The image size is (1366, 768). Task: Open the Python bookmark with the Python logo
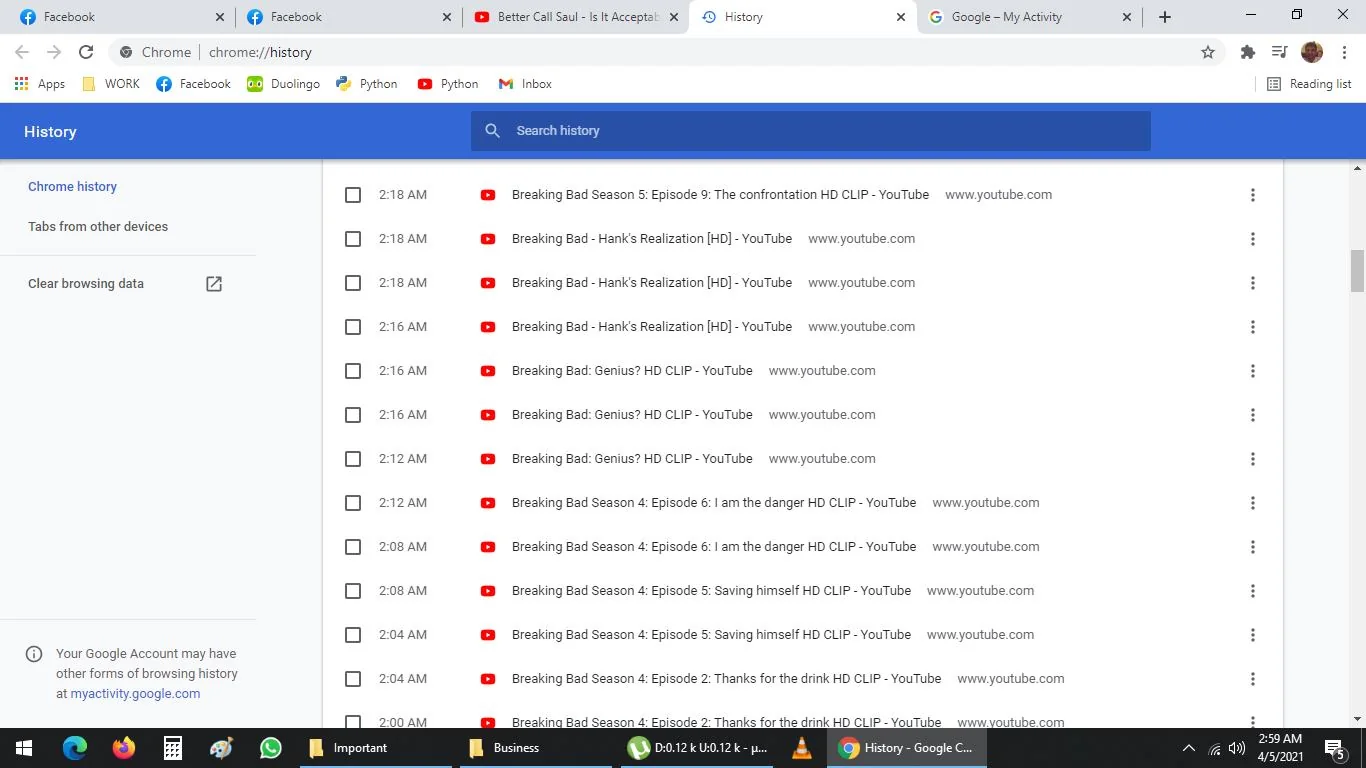click(x=367, y=84)
